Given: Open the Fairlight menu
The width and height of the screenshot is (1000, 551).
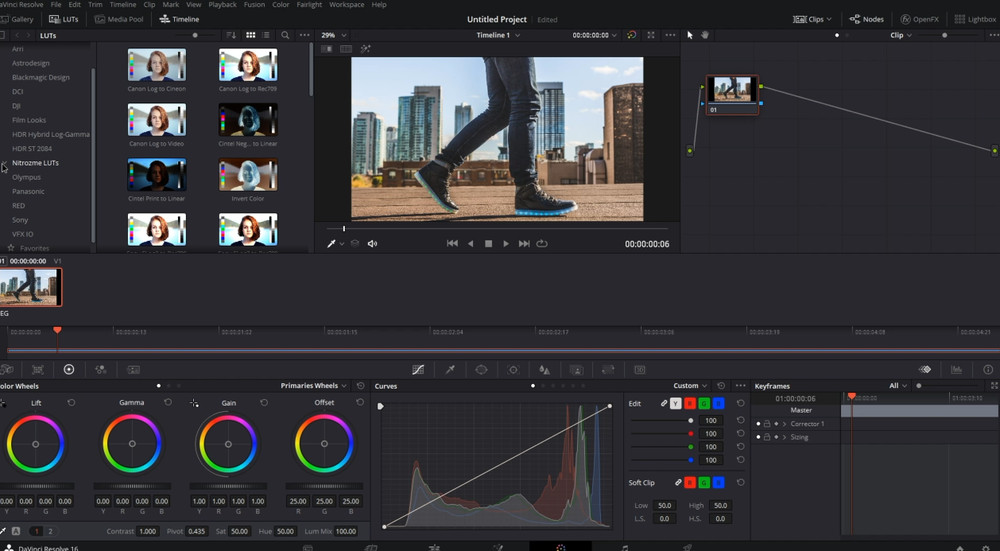Looking at the screenshot, I should pos(309,4).
